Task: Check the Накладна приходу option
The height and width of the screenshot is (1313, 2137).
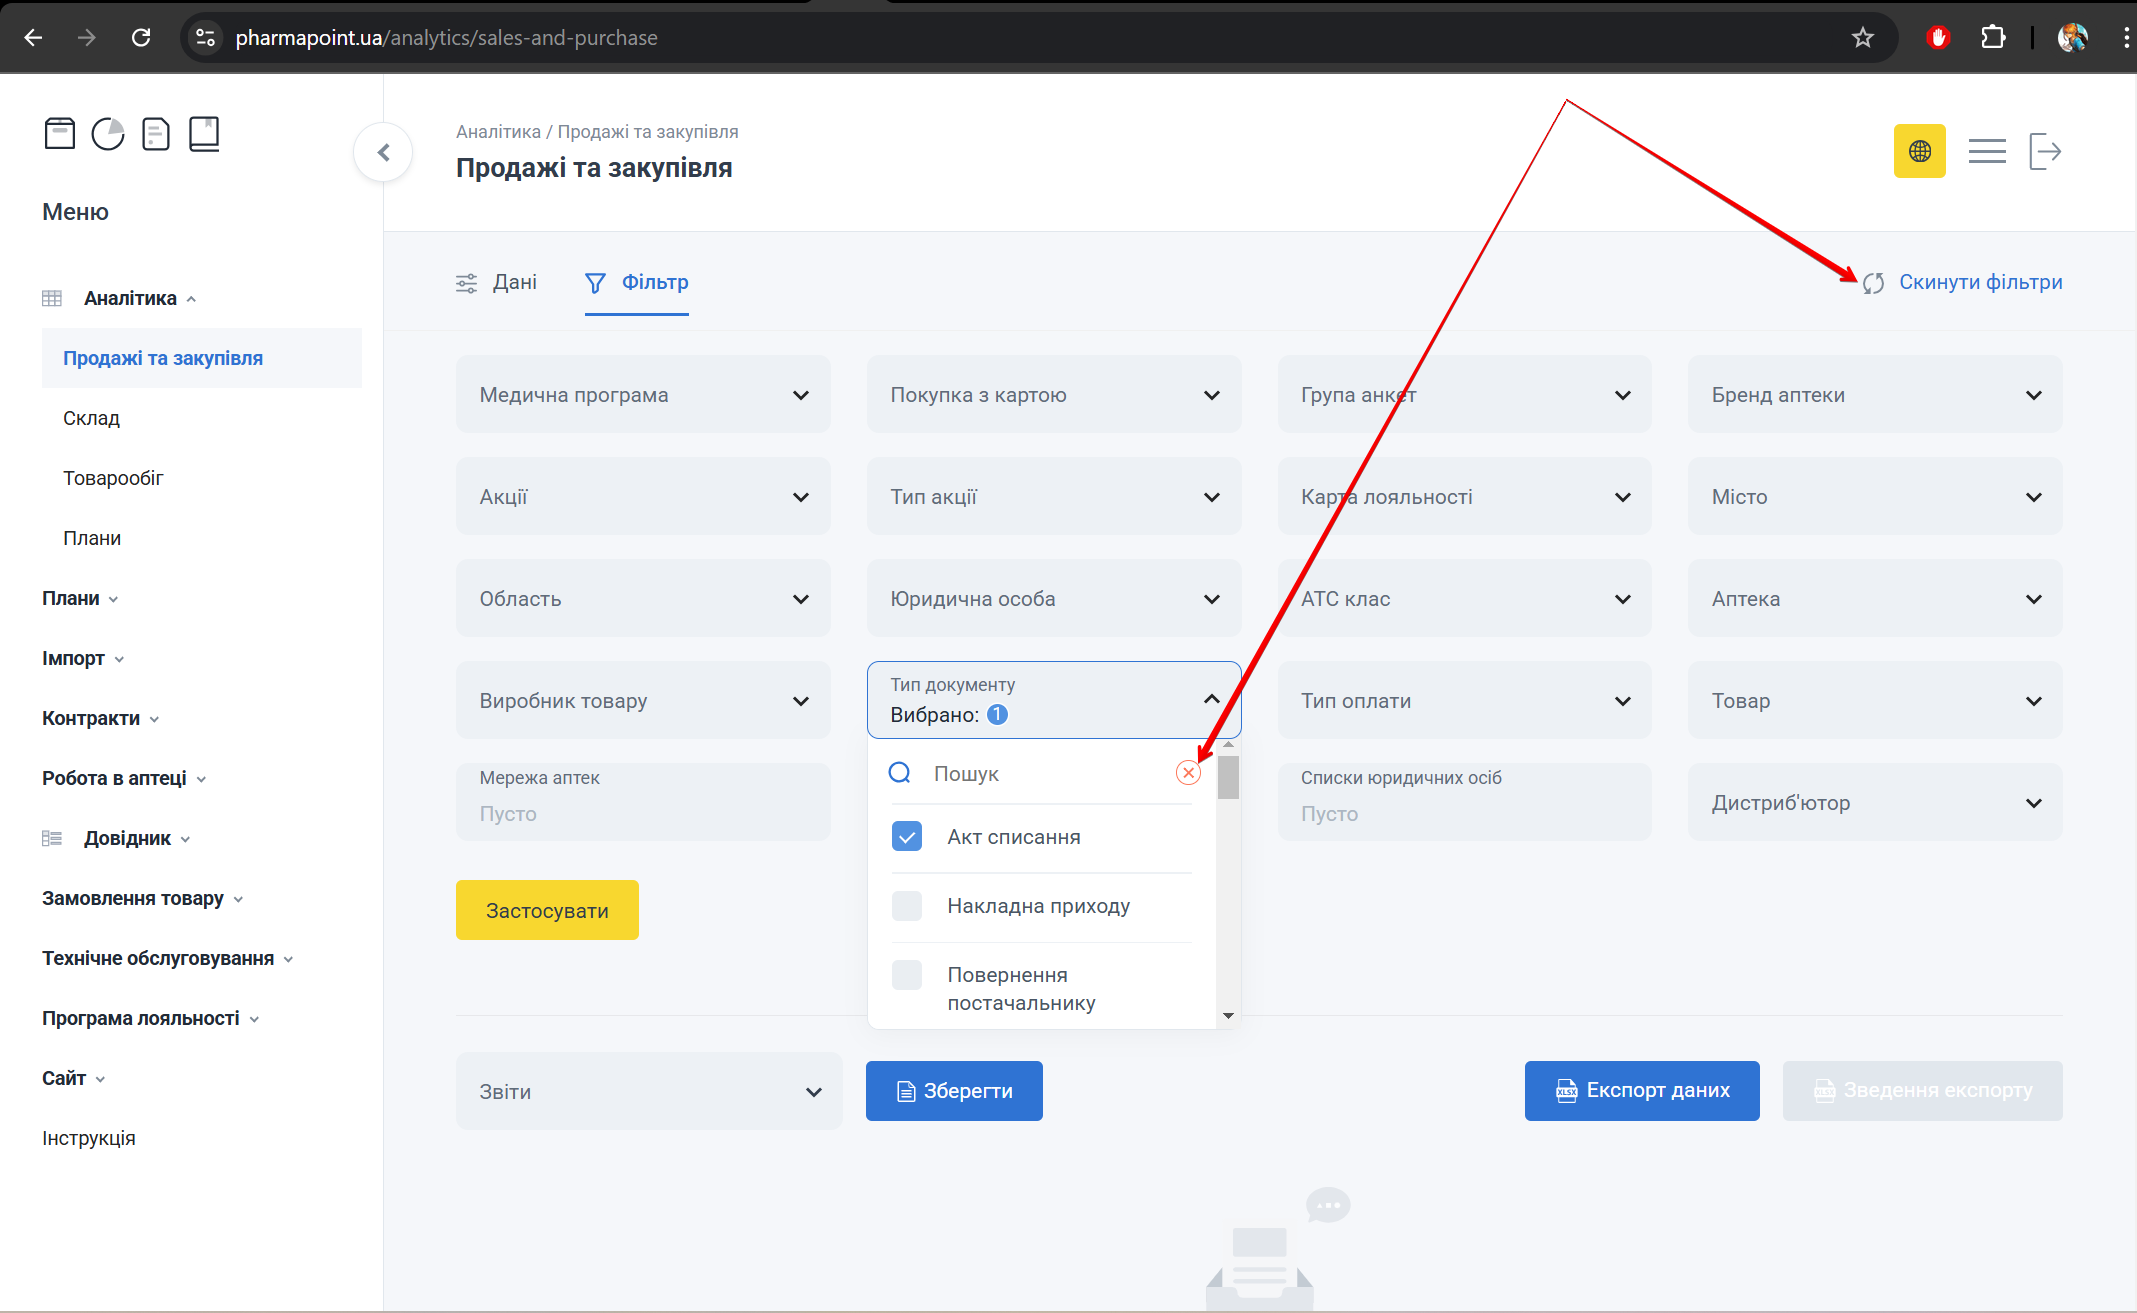Action: 907,905
